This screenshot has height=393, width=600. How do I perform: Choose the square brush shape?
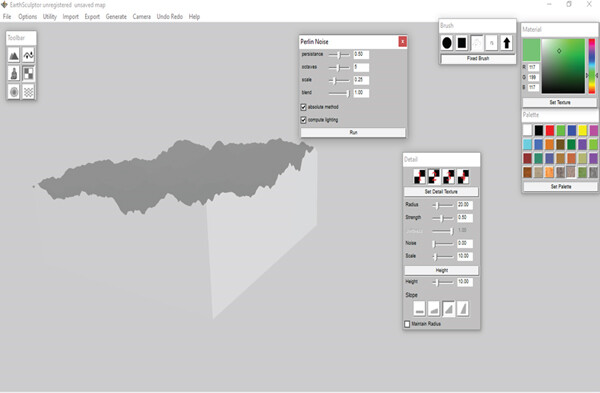tap(462, 43)
